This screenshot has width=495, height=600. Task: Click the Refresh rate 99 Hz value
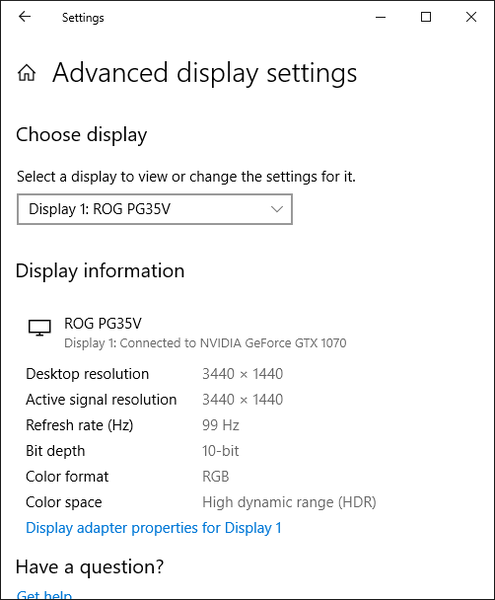coord(221,425)
